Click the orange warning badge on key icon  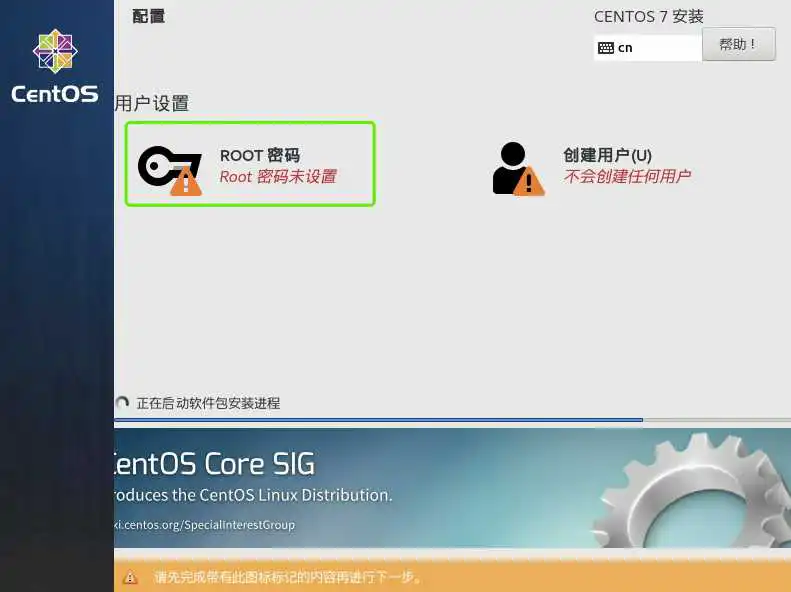click(186, 181)
